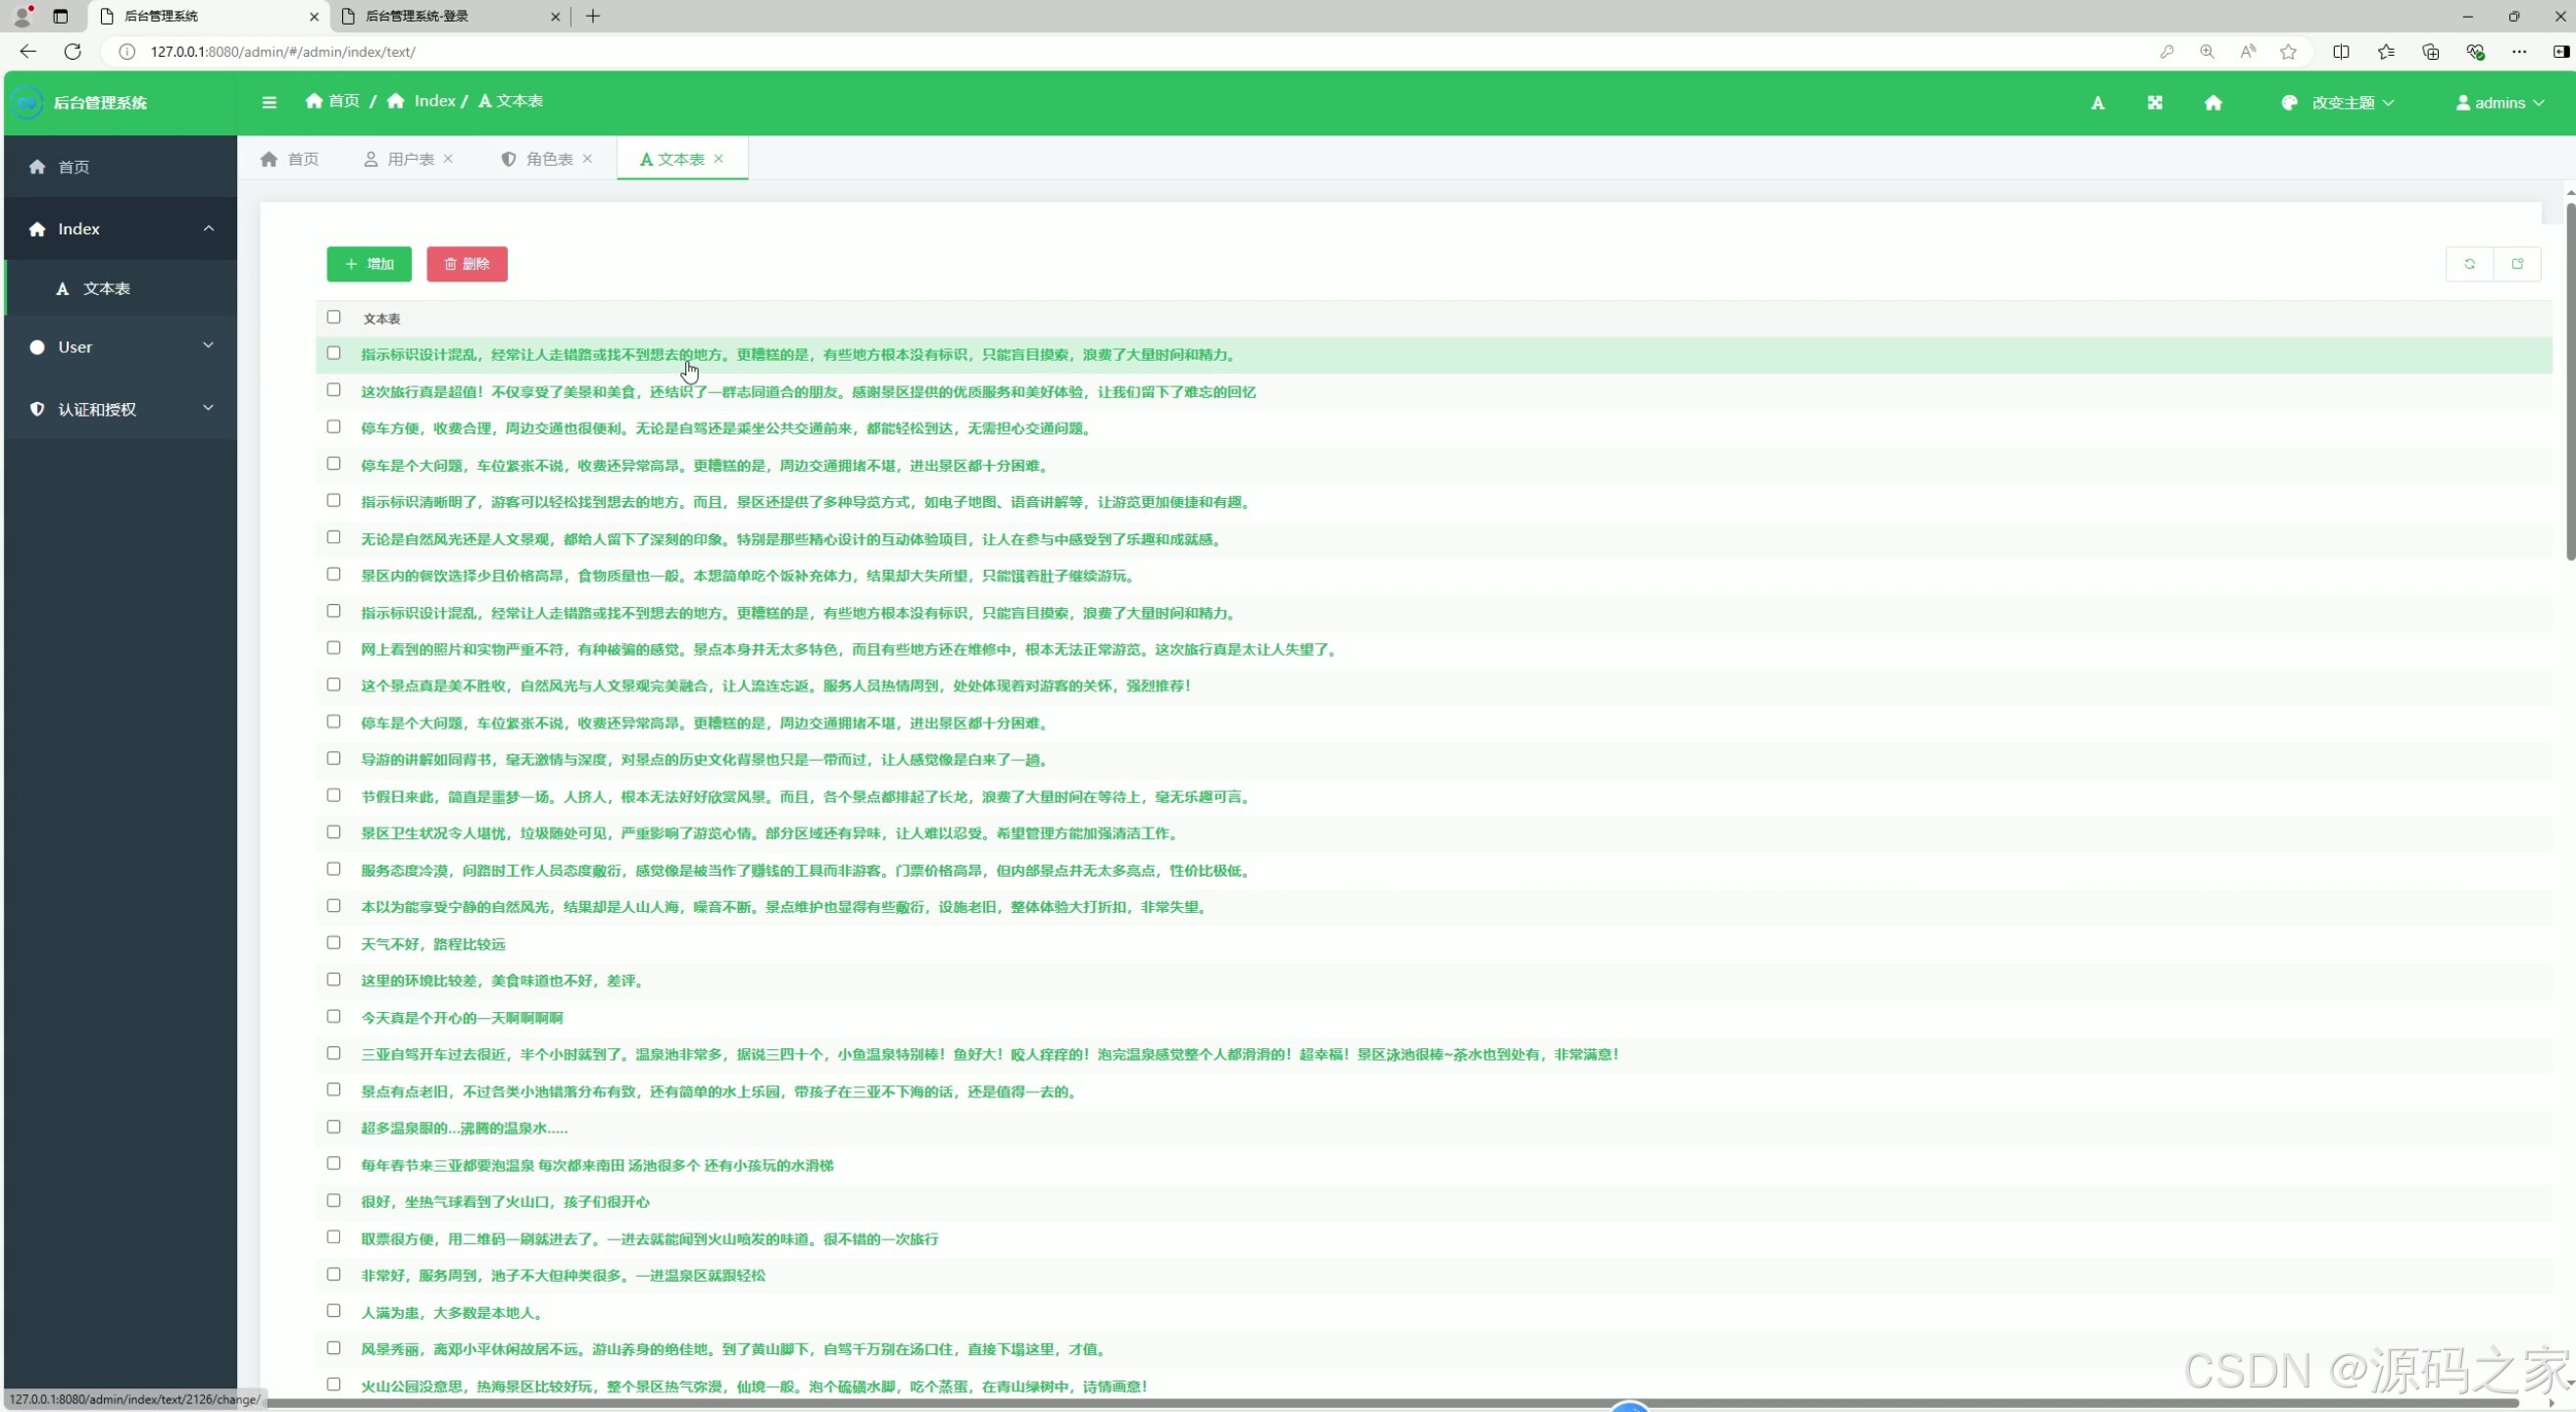Expand the 认证和授权 sidebar menu
Viewport: 2576px width, 1412px height.
point(120,409)
